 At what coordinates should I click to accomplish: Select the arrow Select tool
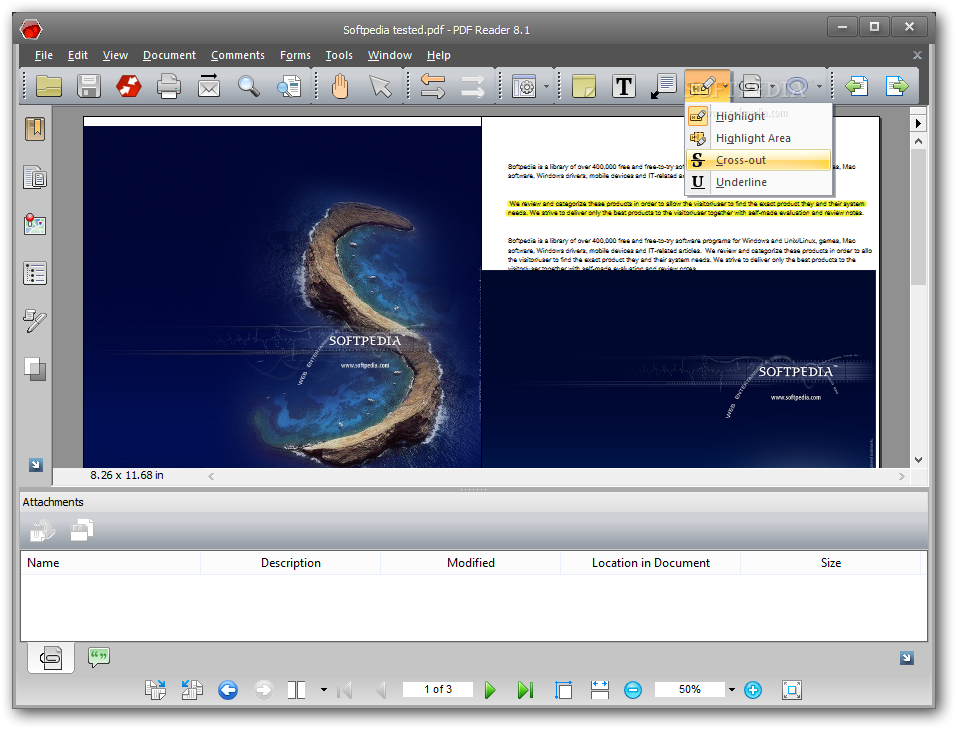coord(380,87)
